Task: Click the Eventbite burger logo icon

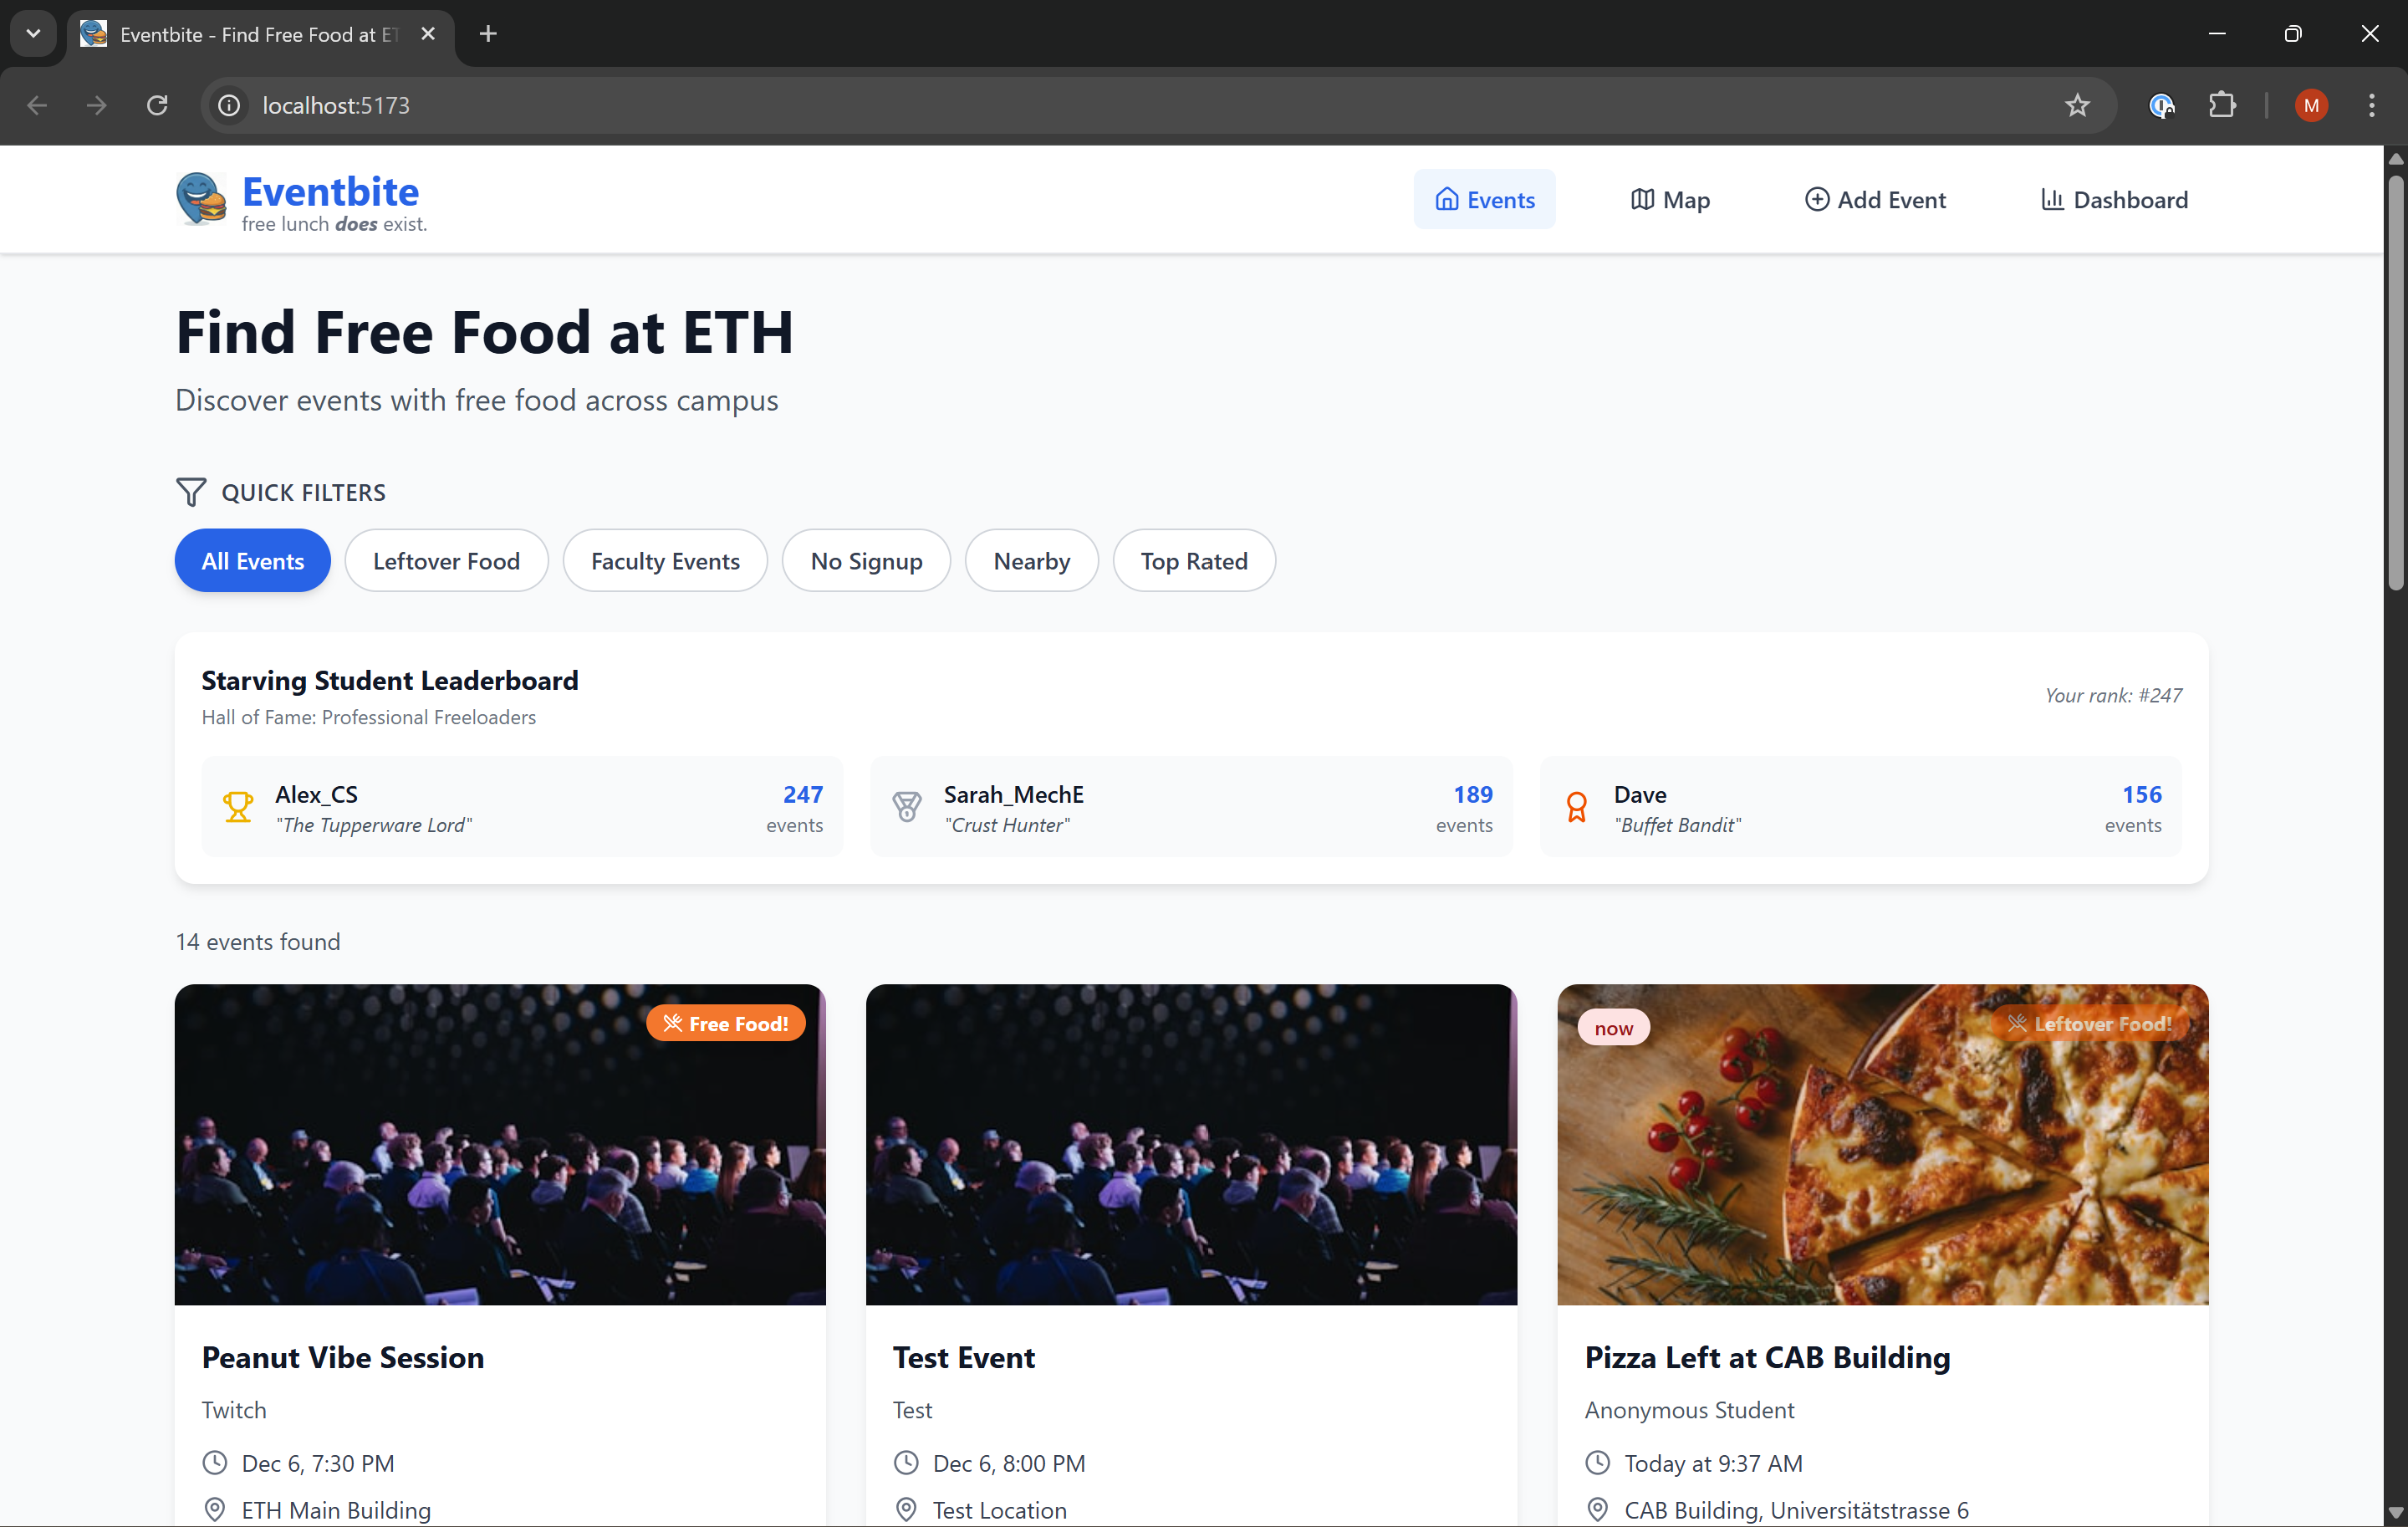Action: 201,198
